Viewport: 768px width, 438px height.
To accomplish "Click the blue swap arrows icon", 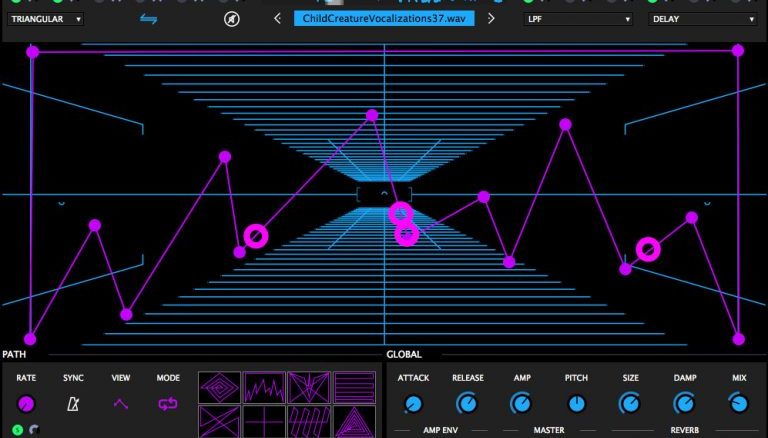I will click(x=148, y=19).
